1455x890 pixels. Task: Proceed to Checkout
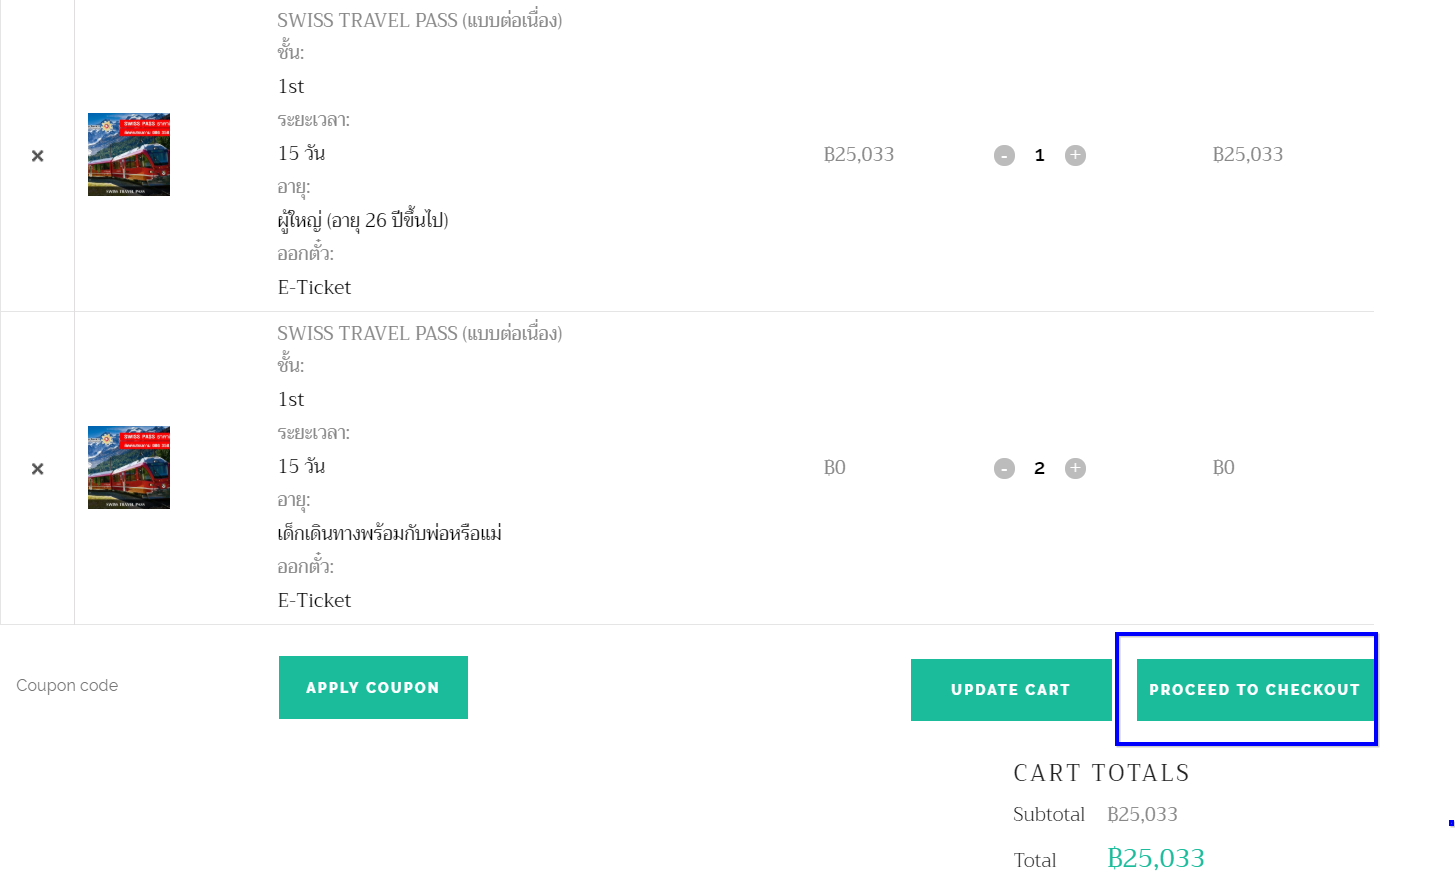(1255, 690)
